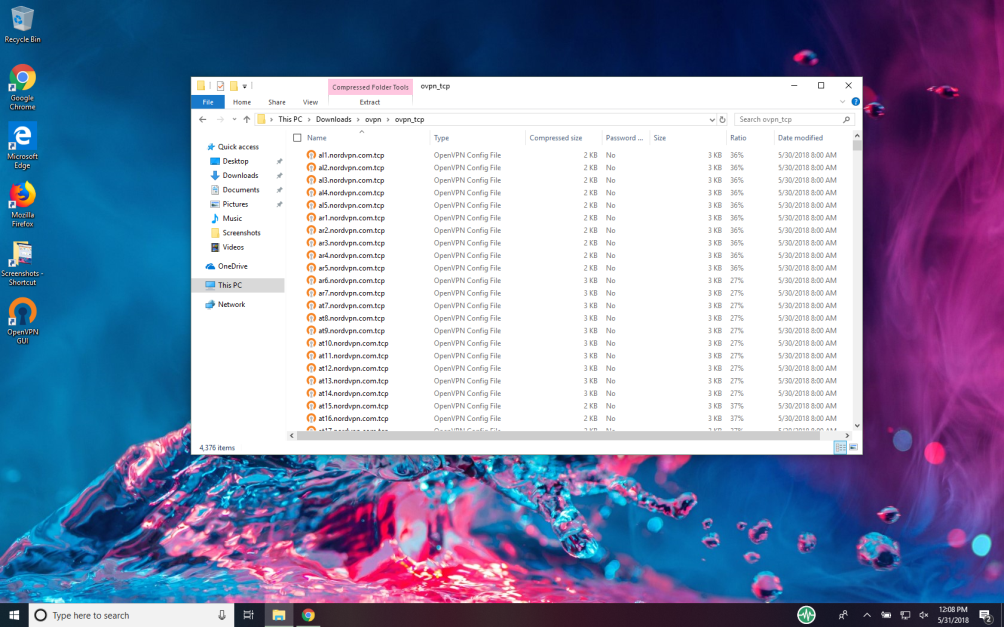This screenshot has width=1004, height=627.
Task: Click the at10.nordvpn.com.tcp file icon
Action: tap(311, 343)
